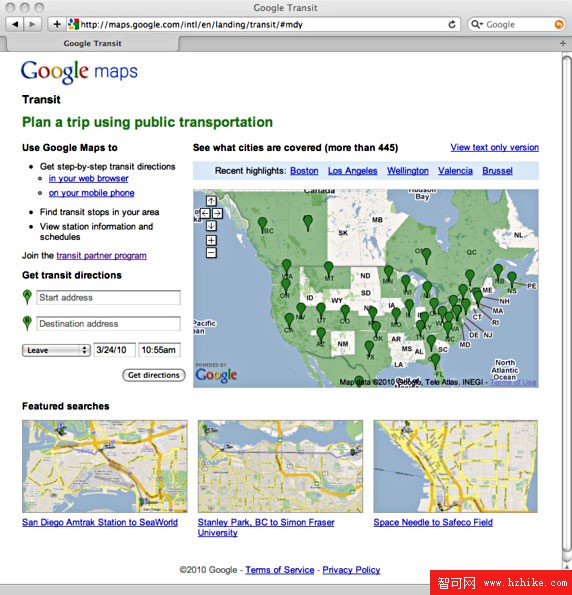Select the Google Transit tab
This screenshot has width=572, height=595.
93,44
